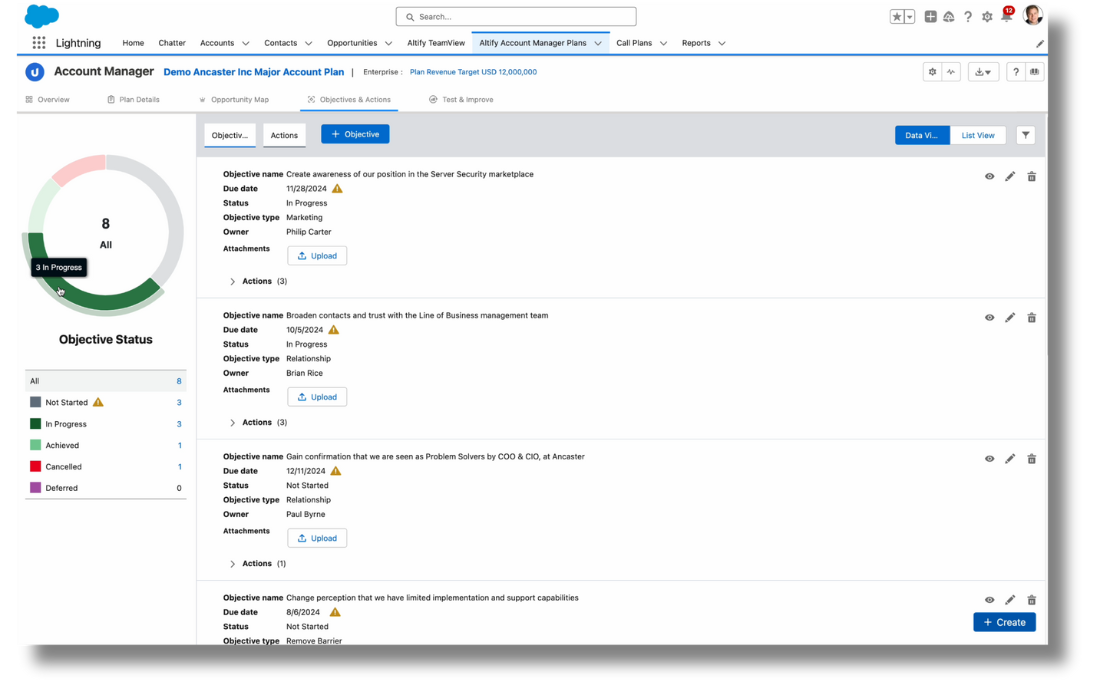Expand Actions (3) under Server Security objective

232,281
